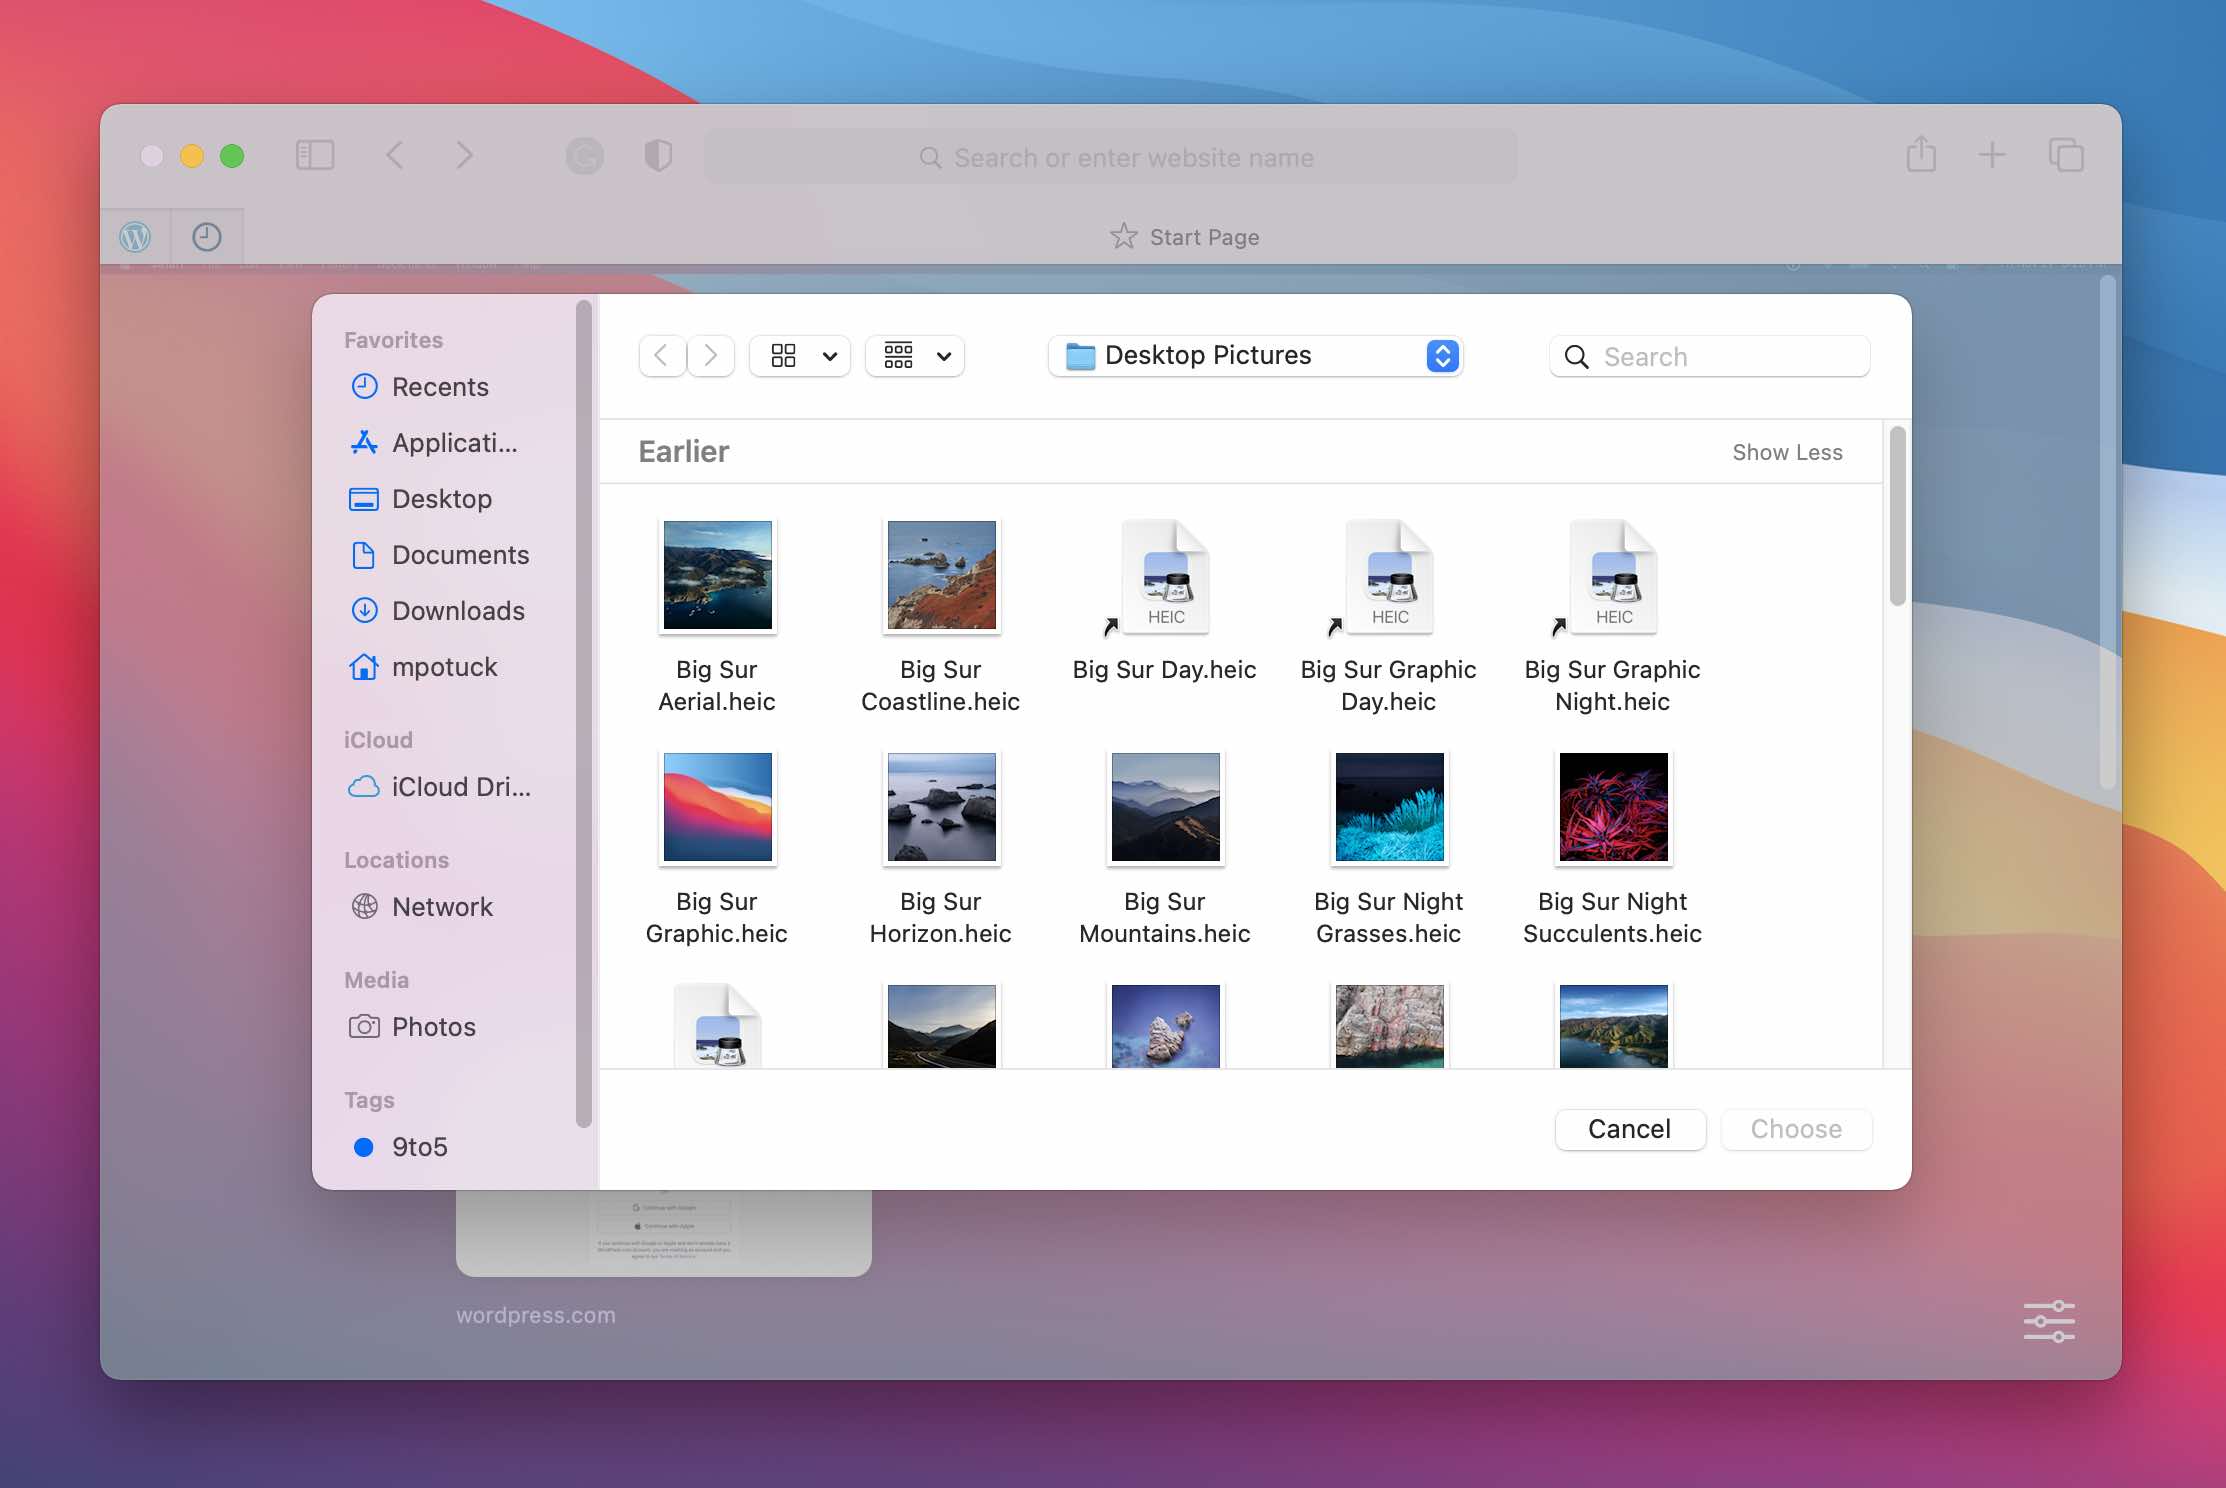2226x1488 pixels.
Task: Select the Applications folder icon
Action: 362,442
